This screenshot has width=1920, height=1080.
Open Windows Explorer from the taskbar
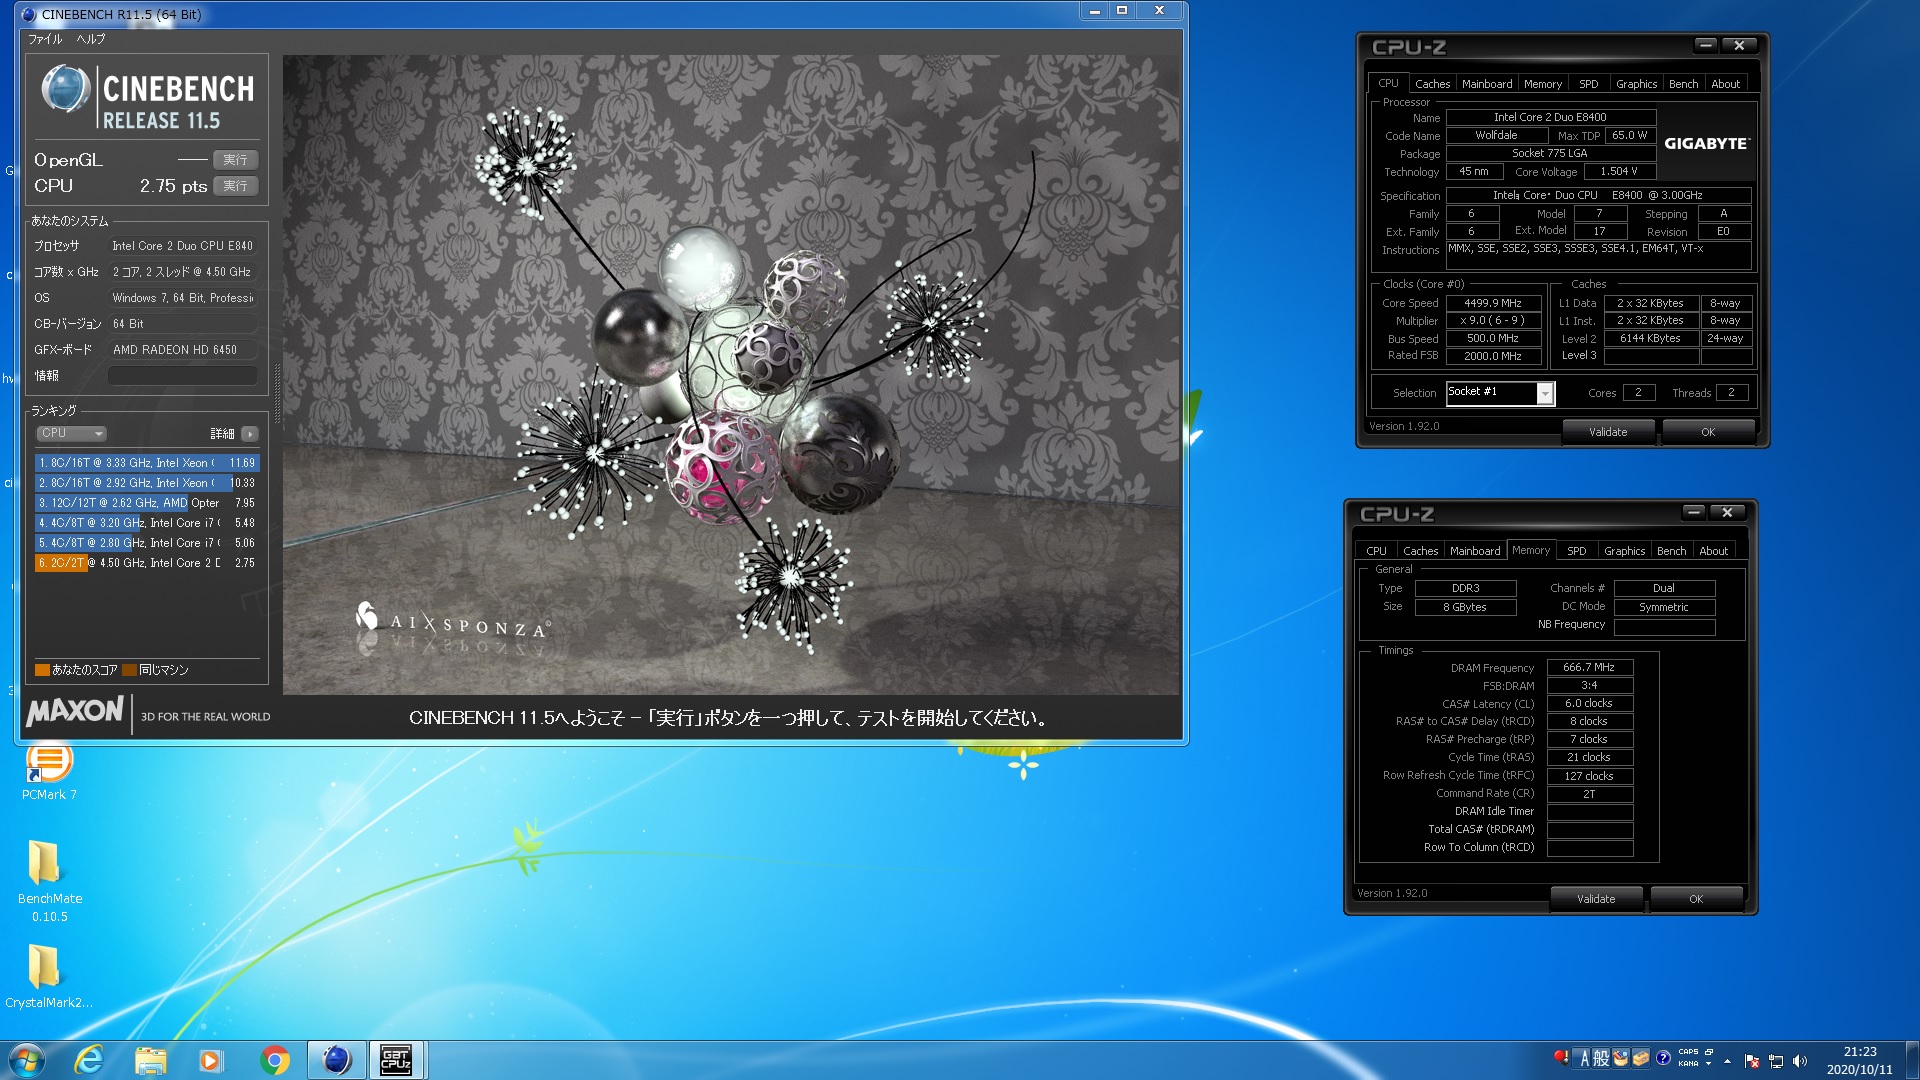tap(150, 1060)
